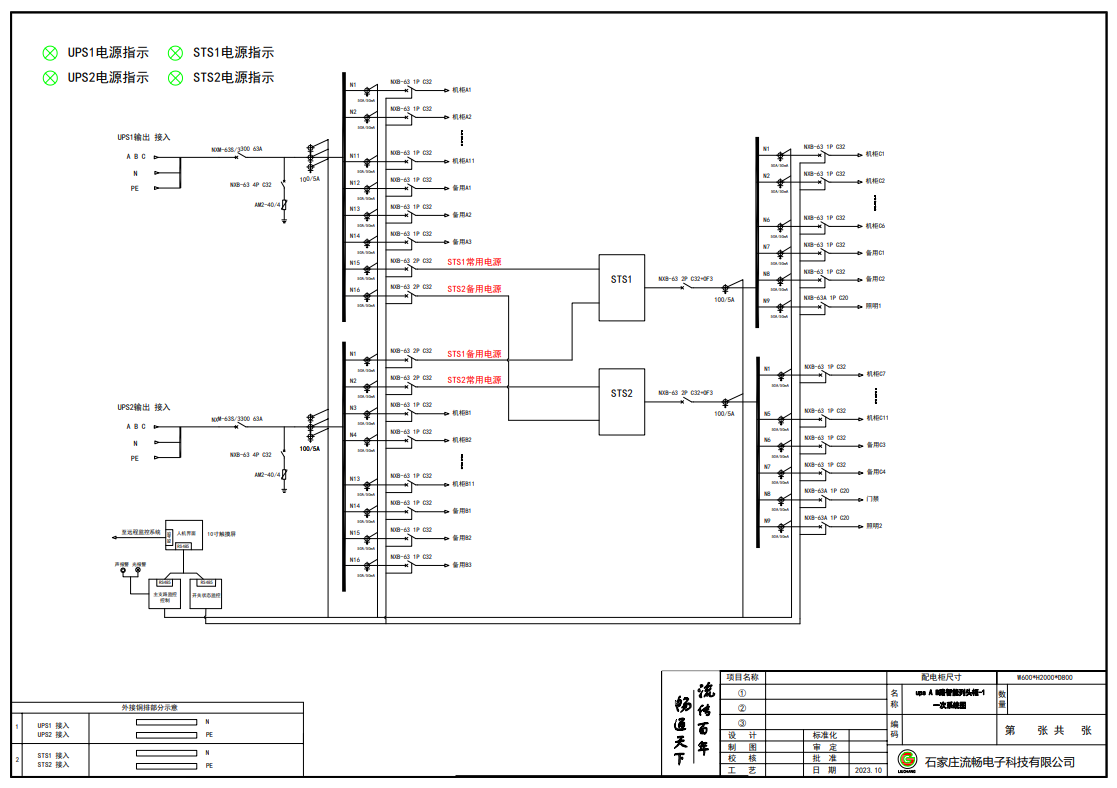Viewport: 1117px width, 788px height.
Task: Click the UPS2电源指示 green indicator lamp
Action: [x=49, y=77]
